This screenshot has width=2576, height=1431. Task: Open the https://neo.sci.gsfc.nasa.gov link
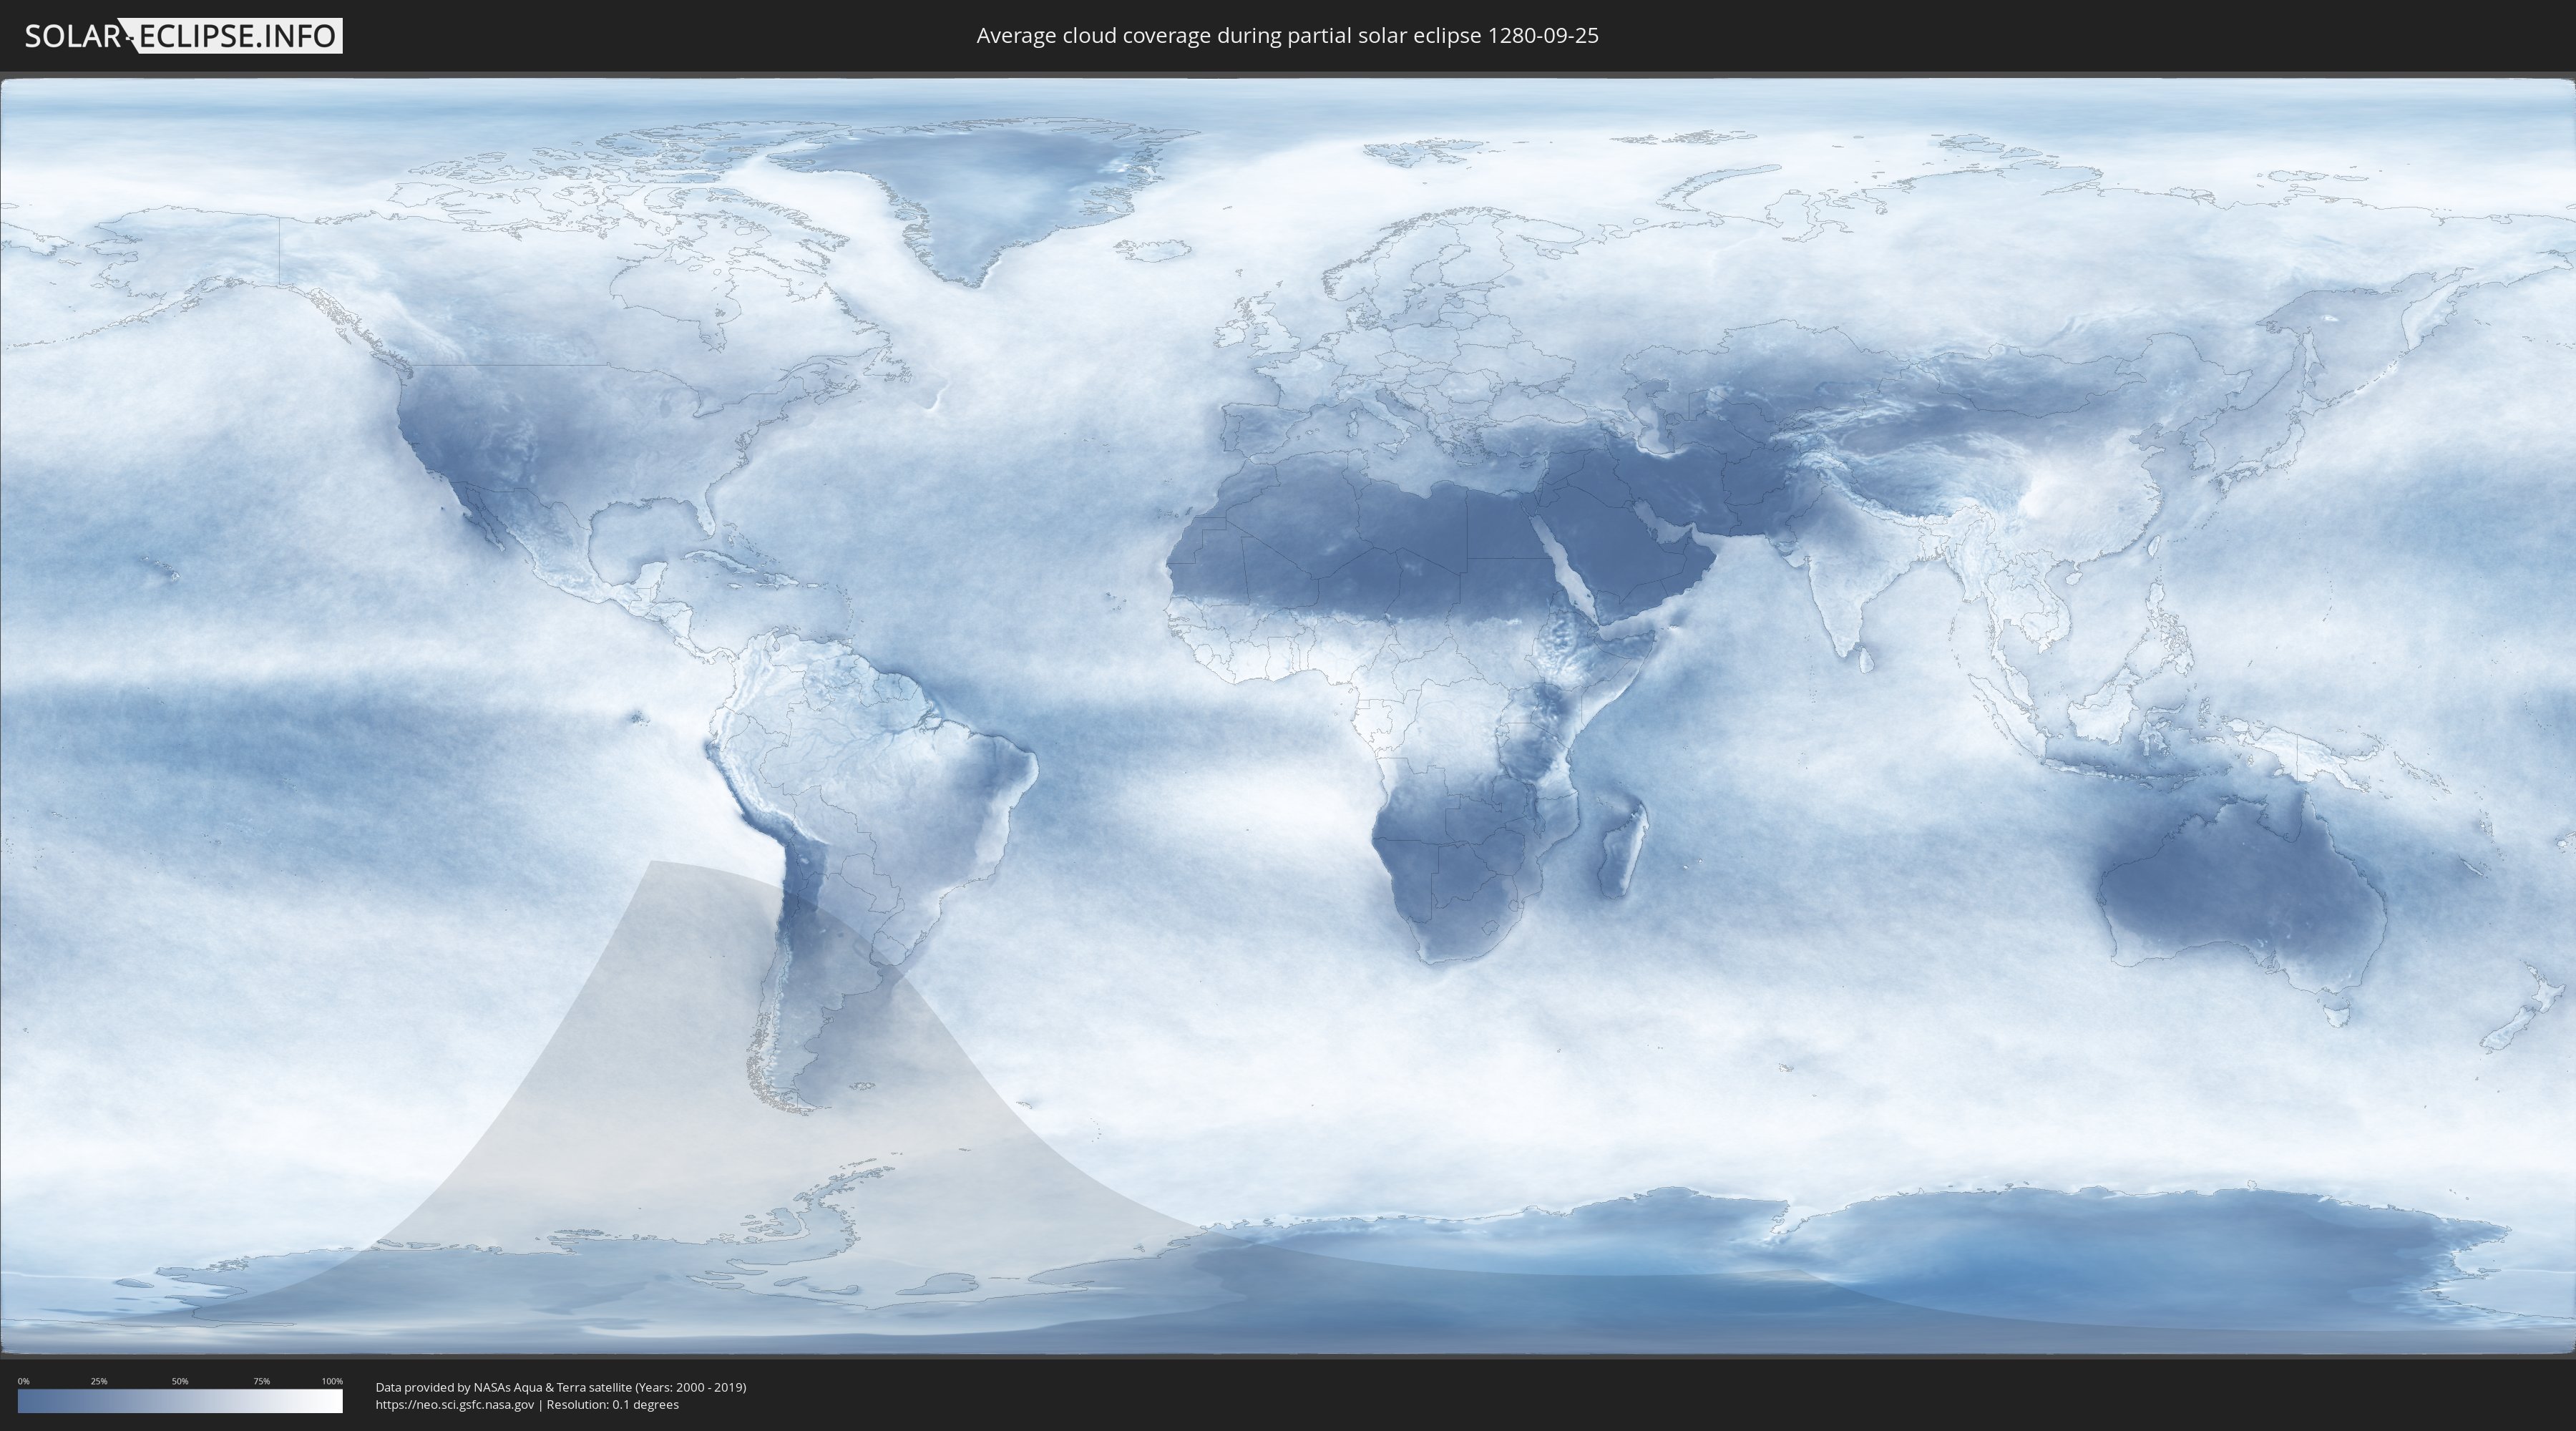coord(455,1405)
